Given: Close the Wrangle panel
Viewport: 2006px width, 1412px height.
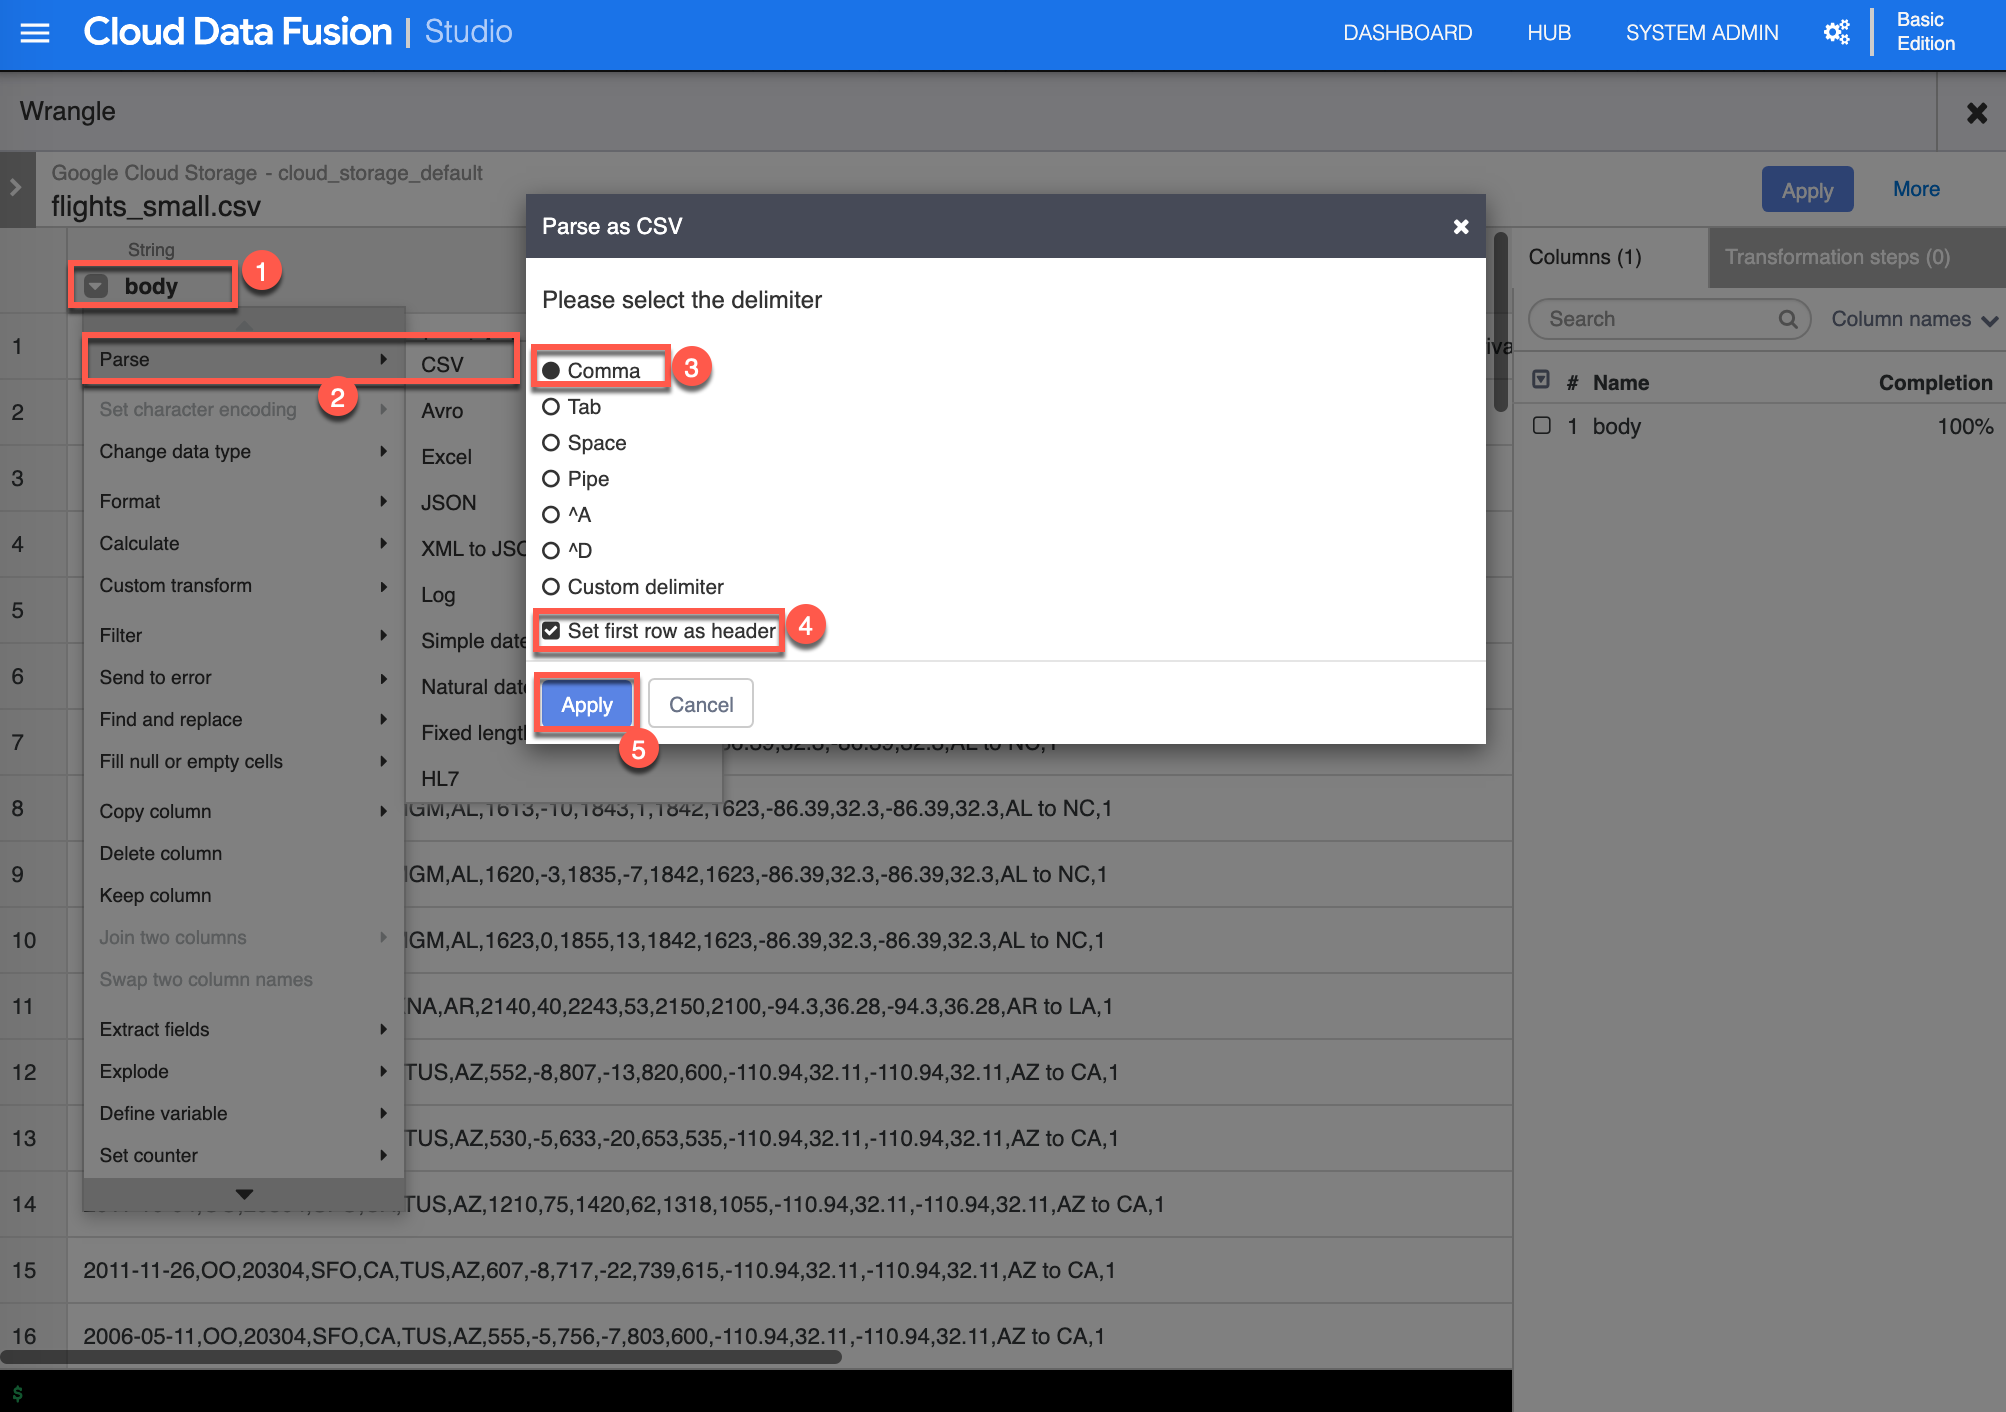Looking at the screenshot, I should coord(1976,113).
